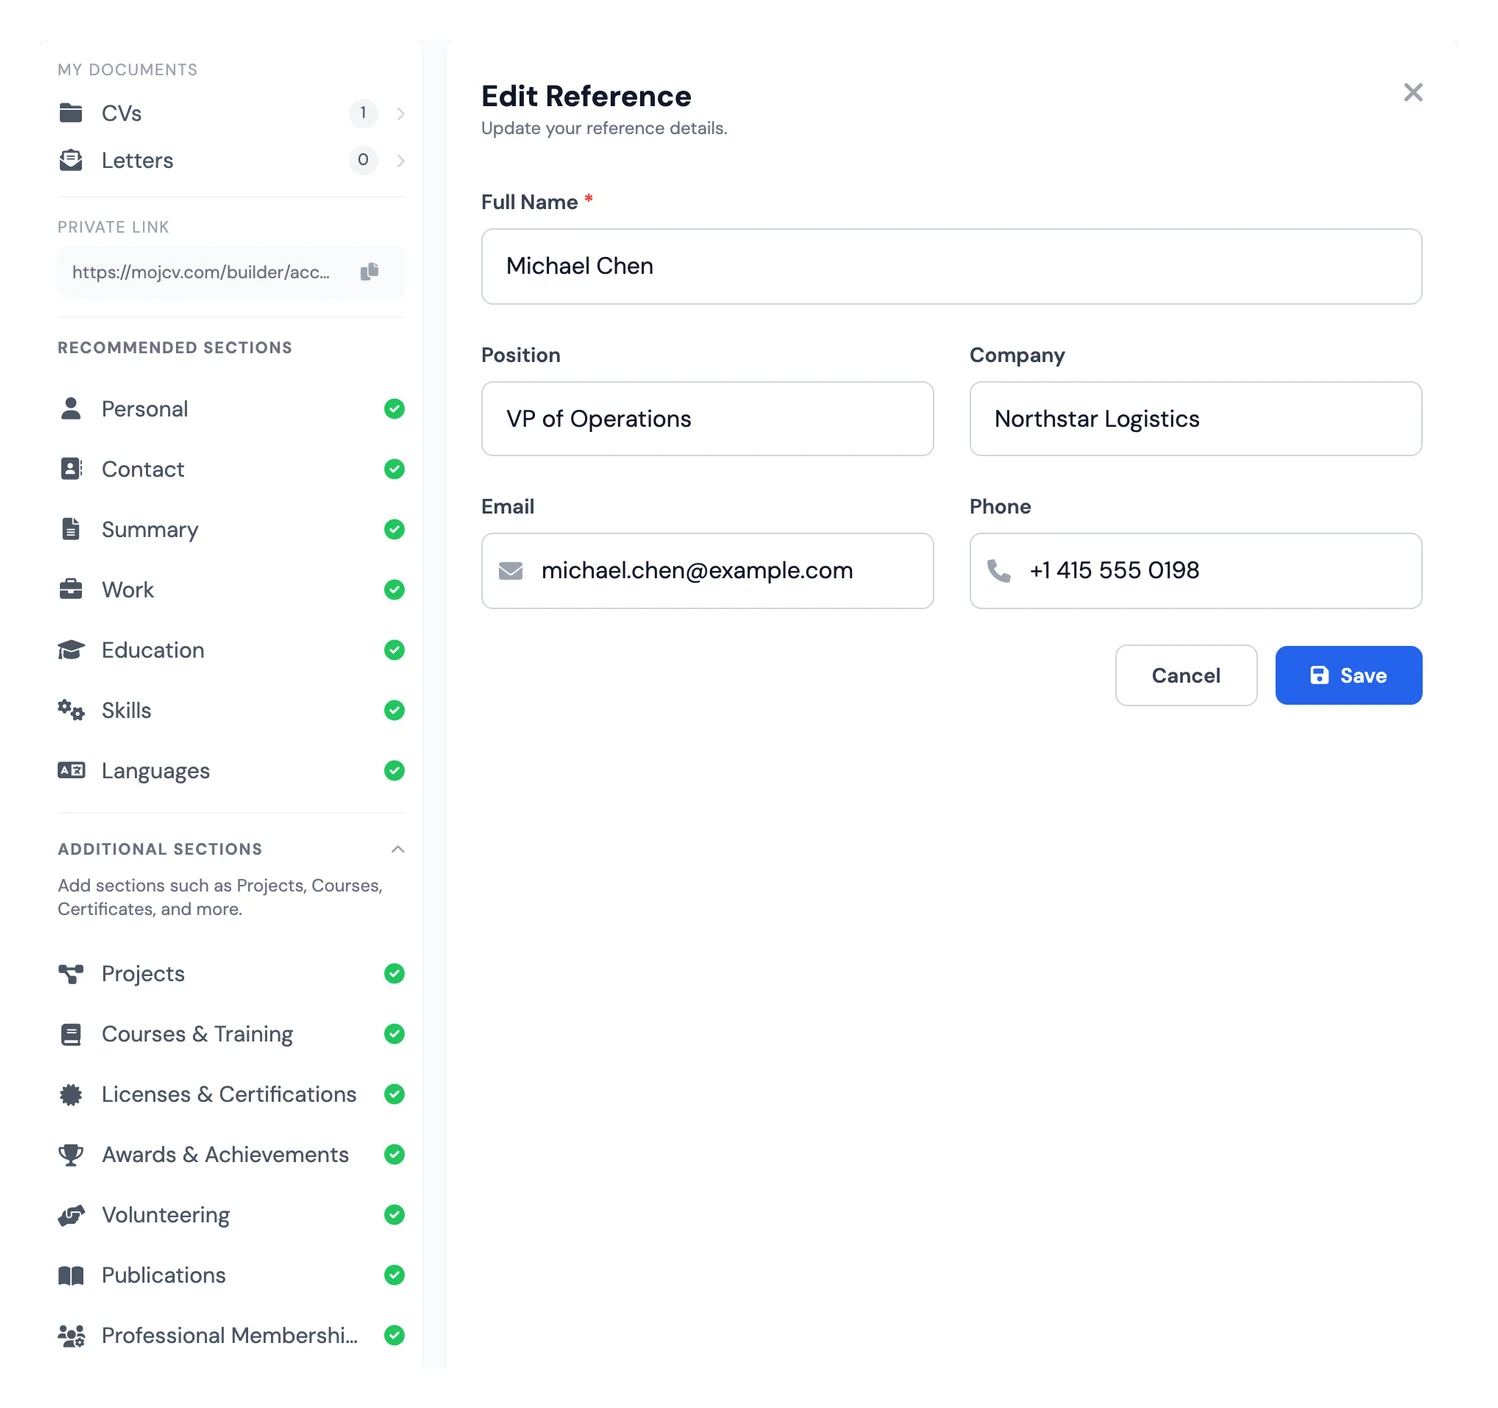
Task: Open the Languages section
Action: tap(231, 770)
